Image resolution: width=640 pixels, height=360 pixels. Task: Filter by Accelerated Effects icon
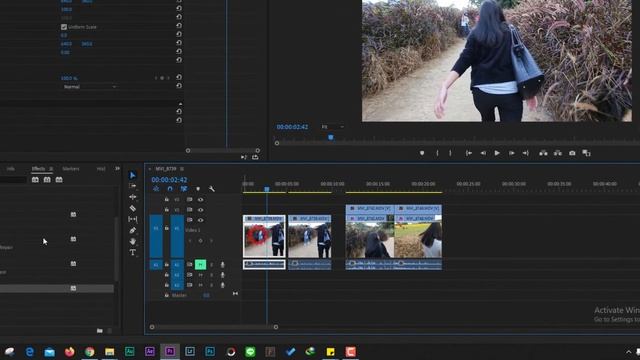click(x=35, y=180)
